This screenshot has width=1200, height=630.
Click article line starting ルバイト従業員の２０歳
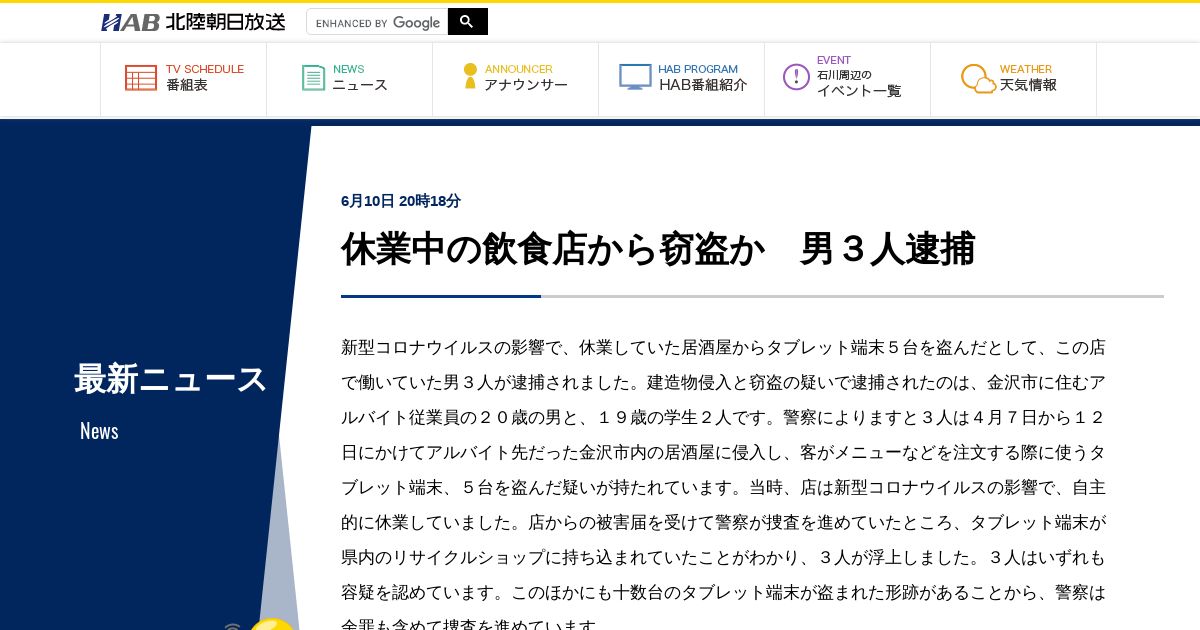pyautogui.click(x=723, y=418)
